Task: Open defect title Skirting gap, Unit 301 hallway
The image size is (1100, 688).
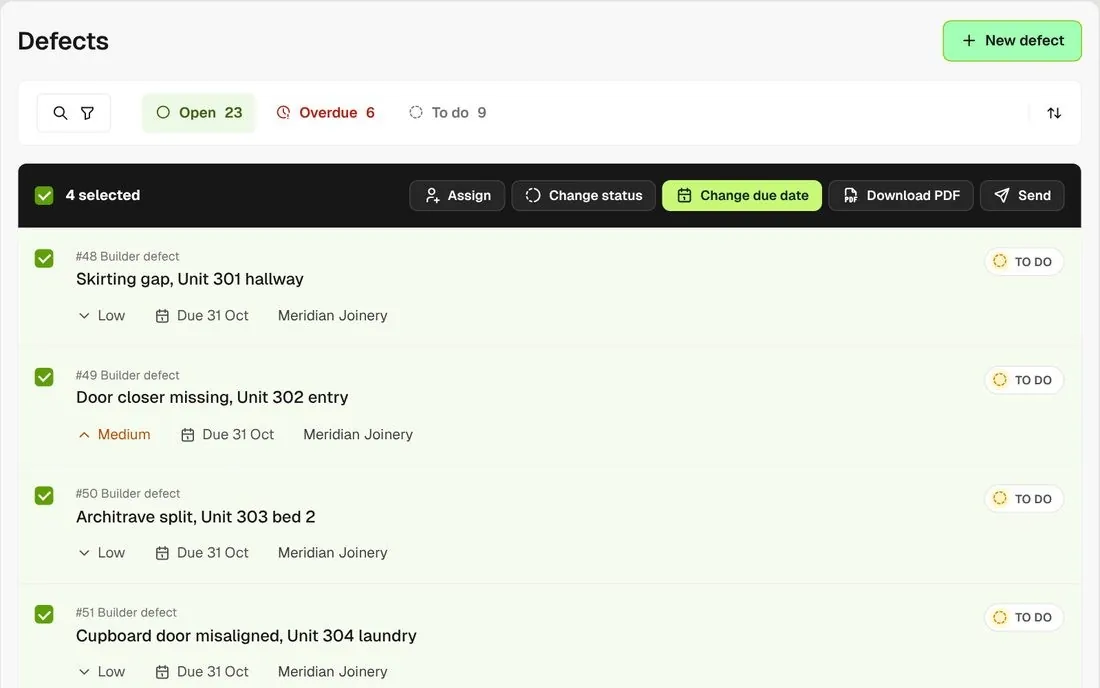Action: 189,279
